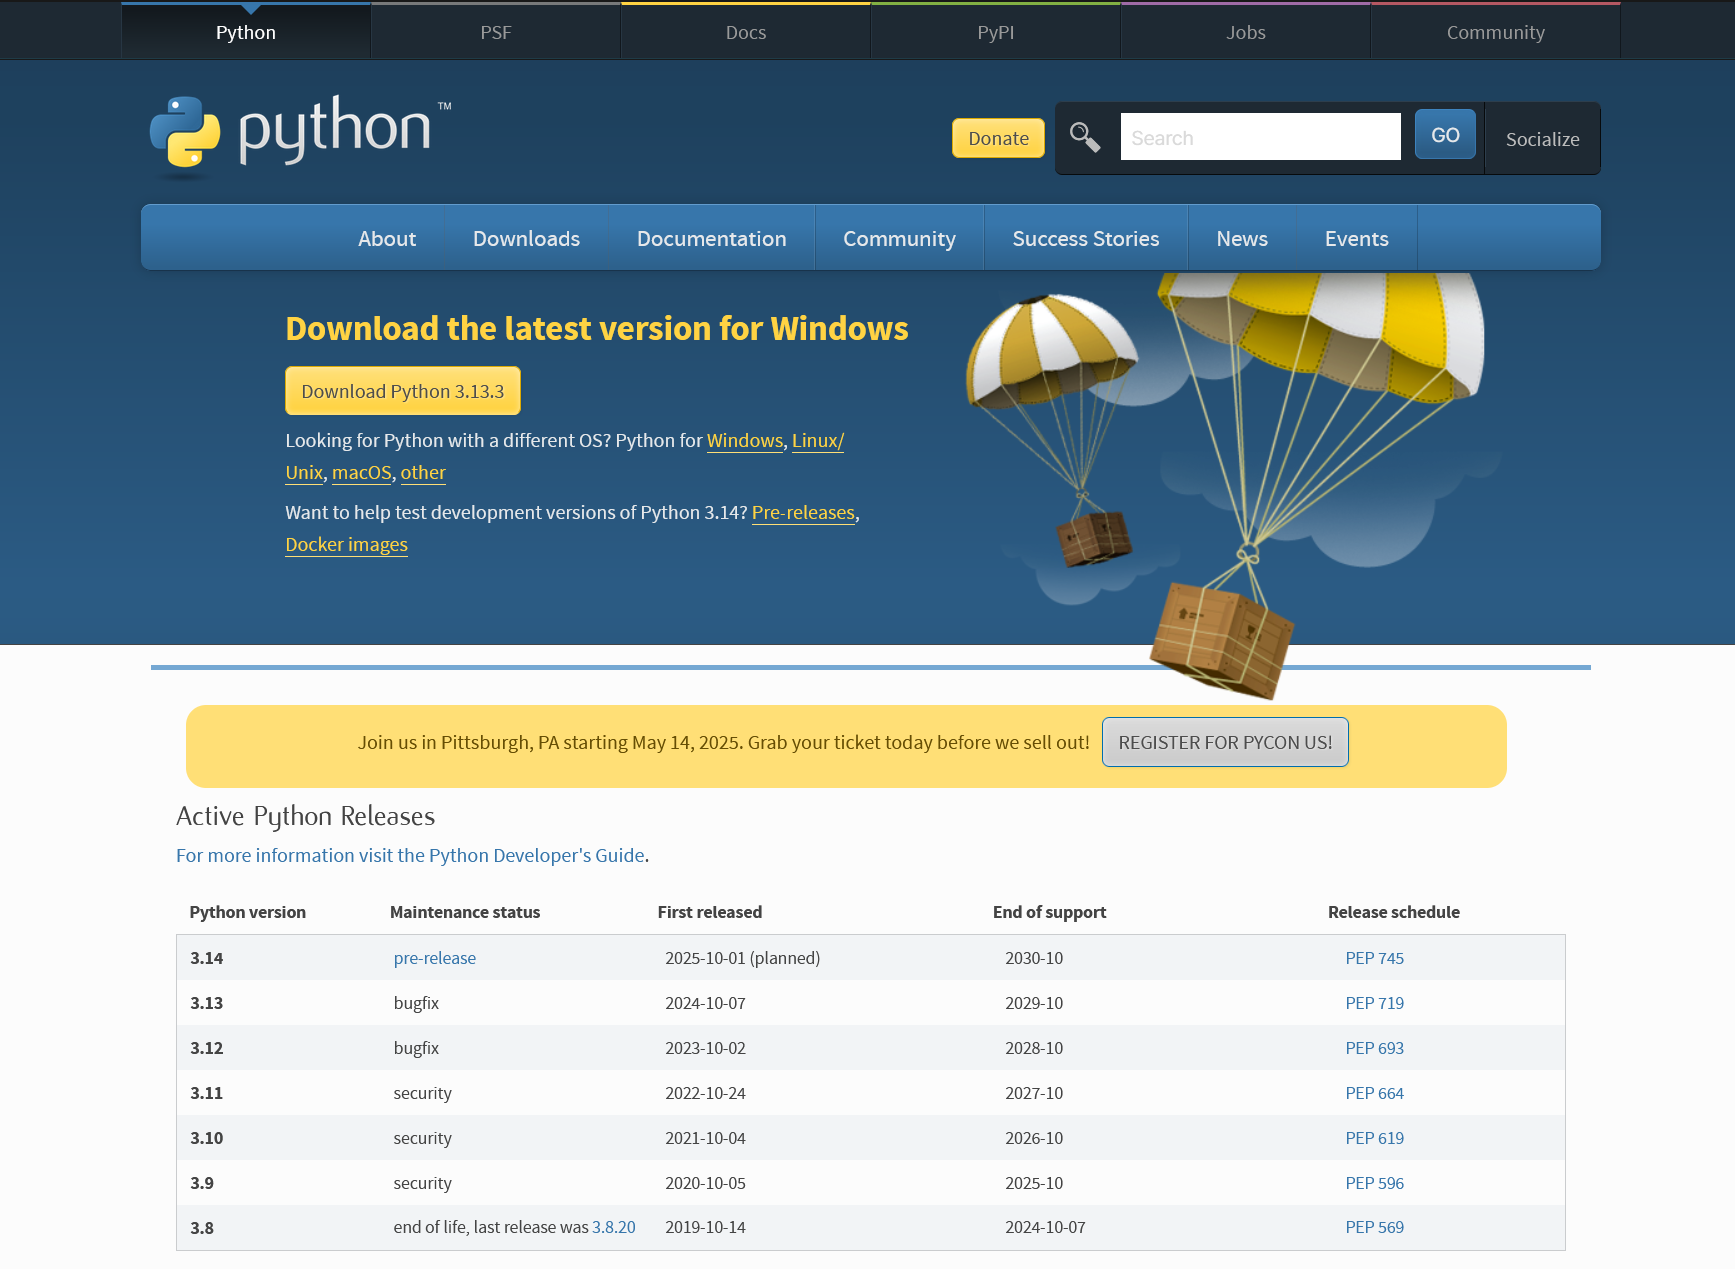Open the Socialize menu

(1542, 139)
